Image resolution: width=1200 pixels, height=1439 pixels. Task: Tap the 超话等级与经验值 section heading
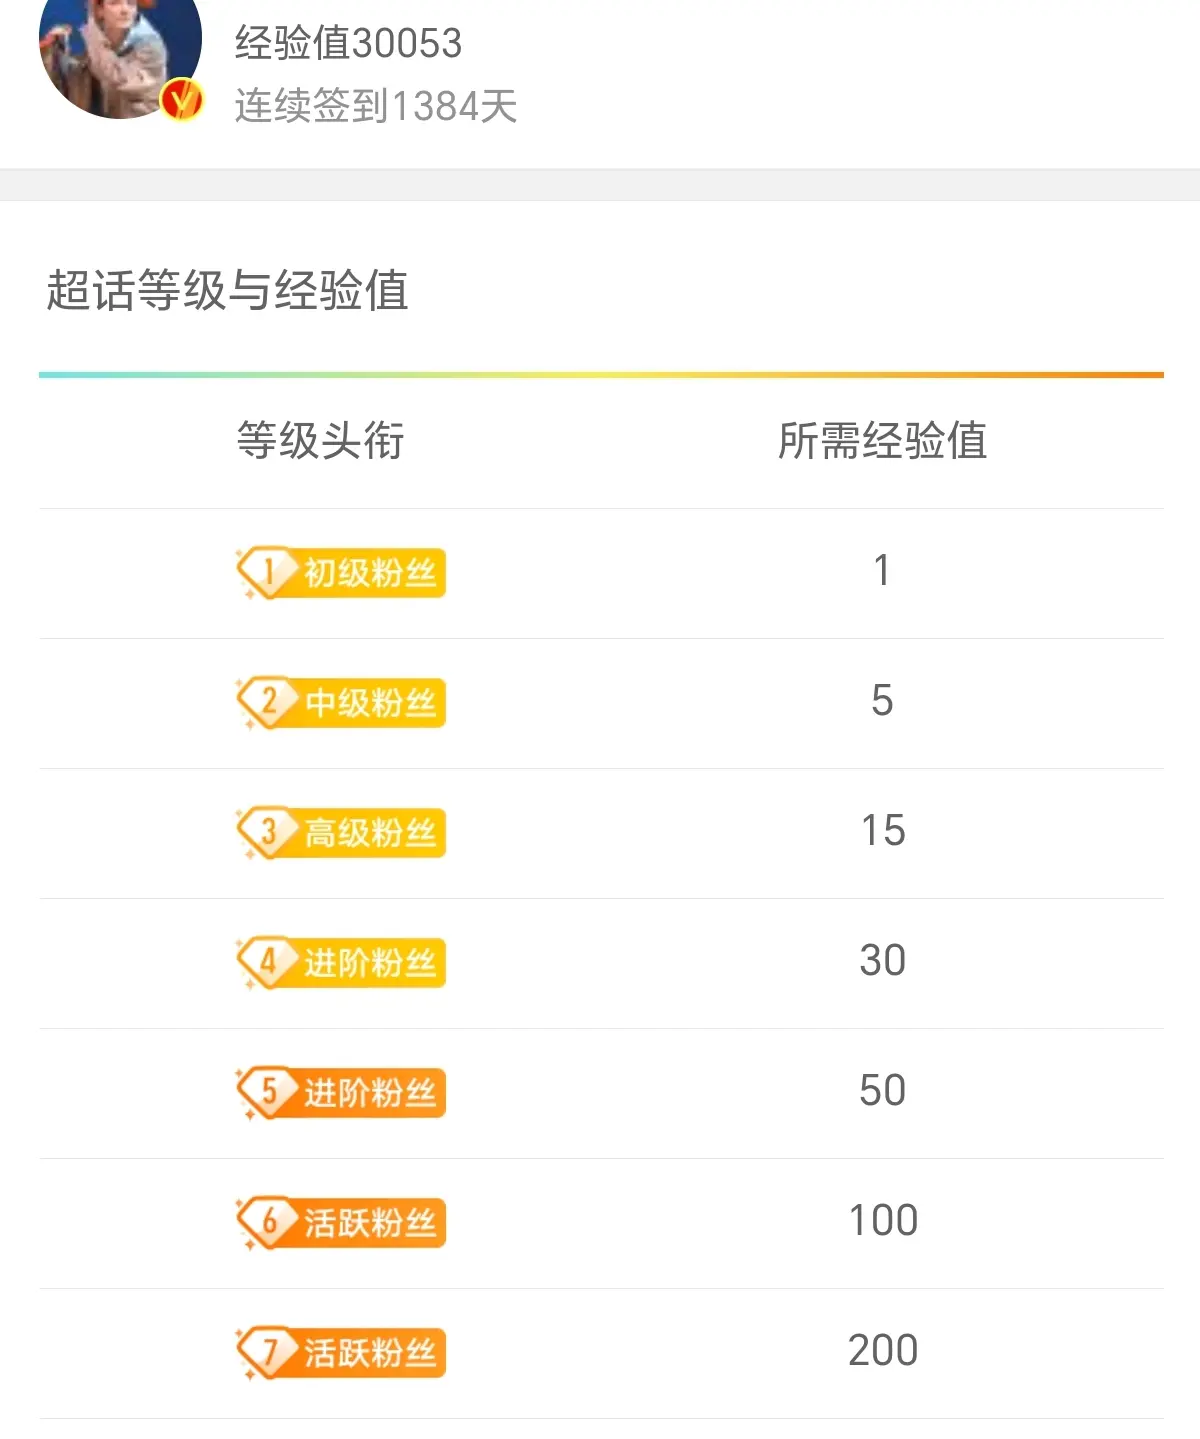227,291
